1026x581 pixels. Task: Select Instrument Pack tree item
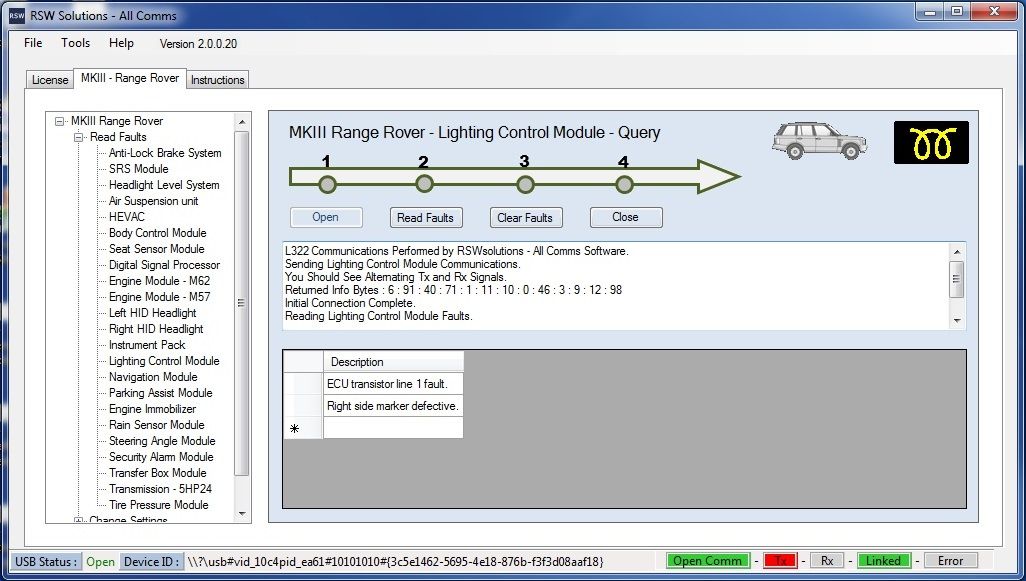[x=147, y=345]
